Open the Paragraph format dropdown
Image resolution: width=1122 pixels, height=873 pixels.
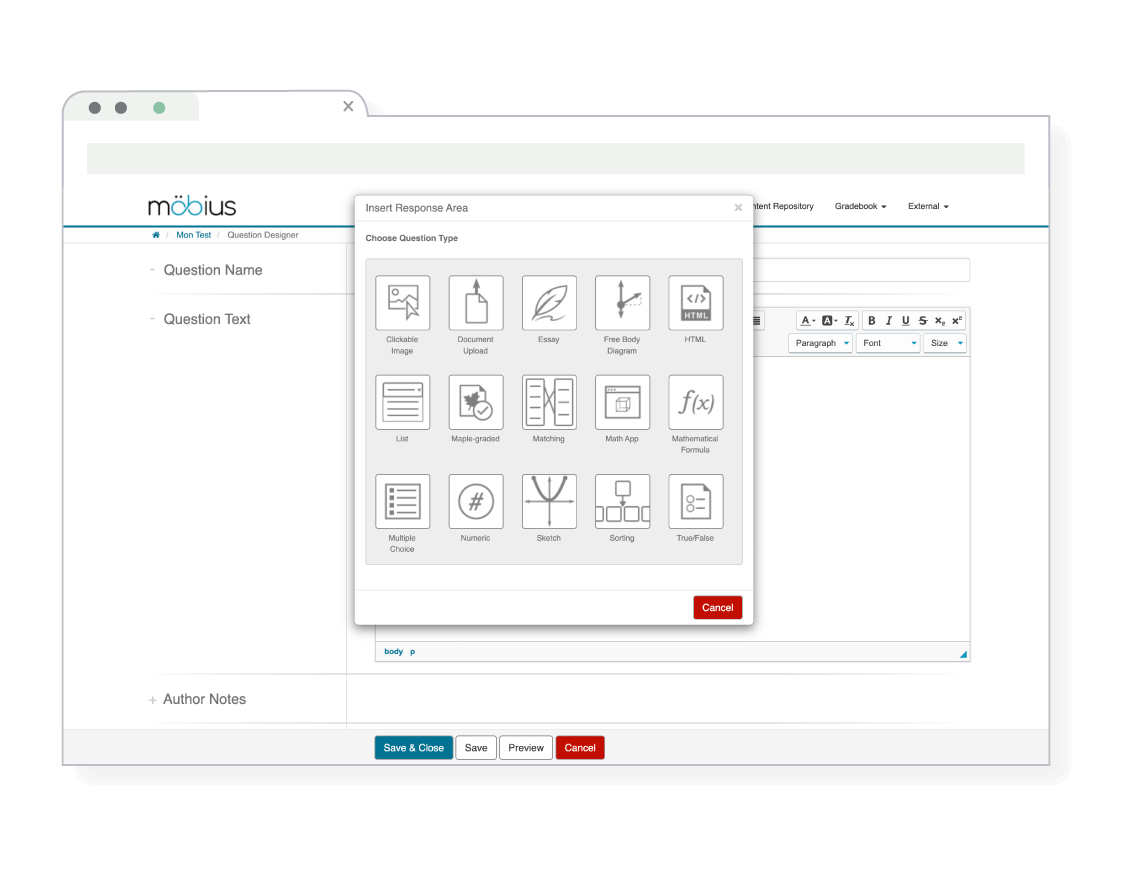[x=821, y=343]
